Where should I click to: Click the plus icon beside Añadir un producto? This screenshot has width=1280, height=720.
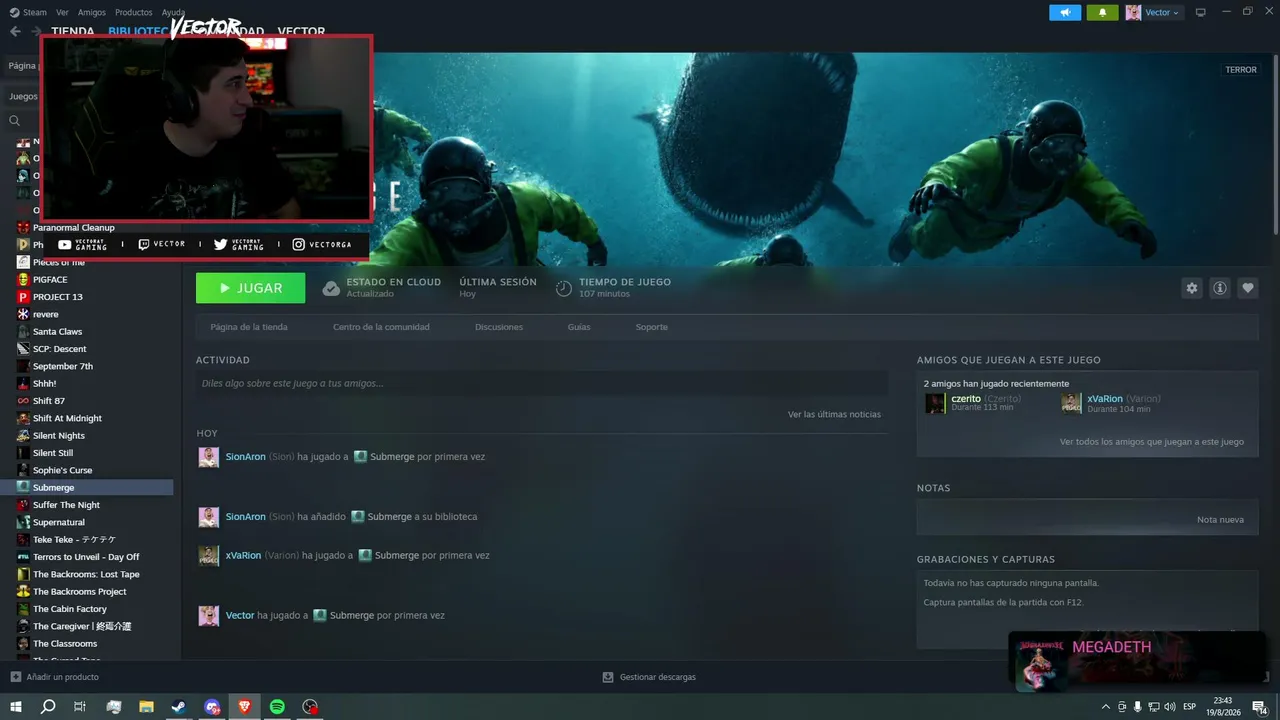tap(15, 677)
